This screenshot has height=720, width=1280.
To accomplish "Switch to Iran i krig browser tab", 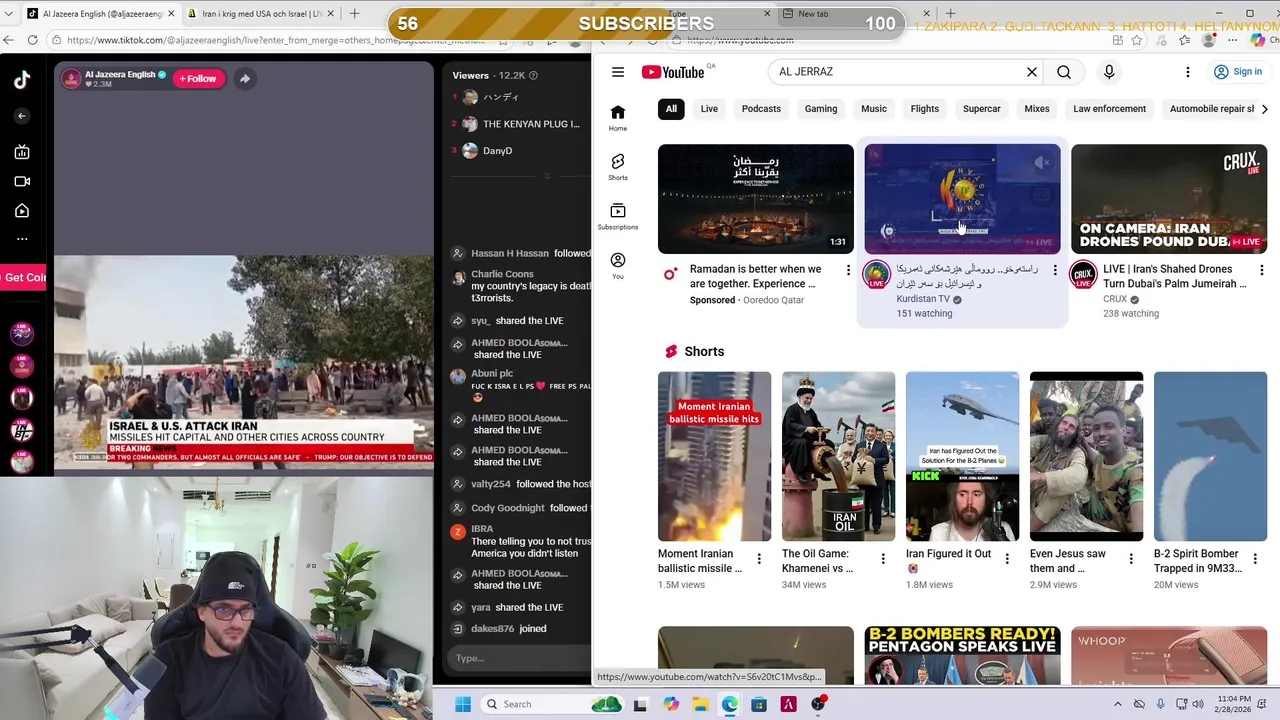I will [262, 14].
